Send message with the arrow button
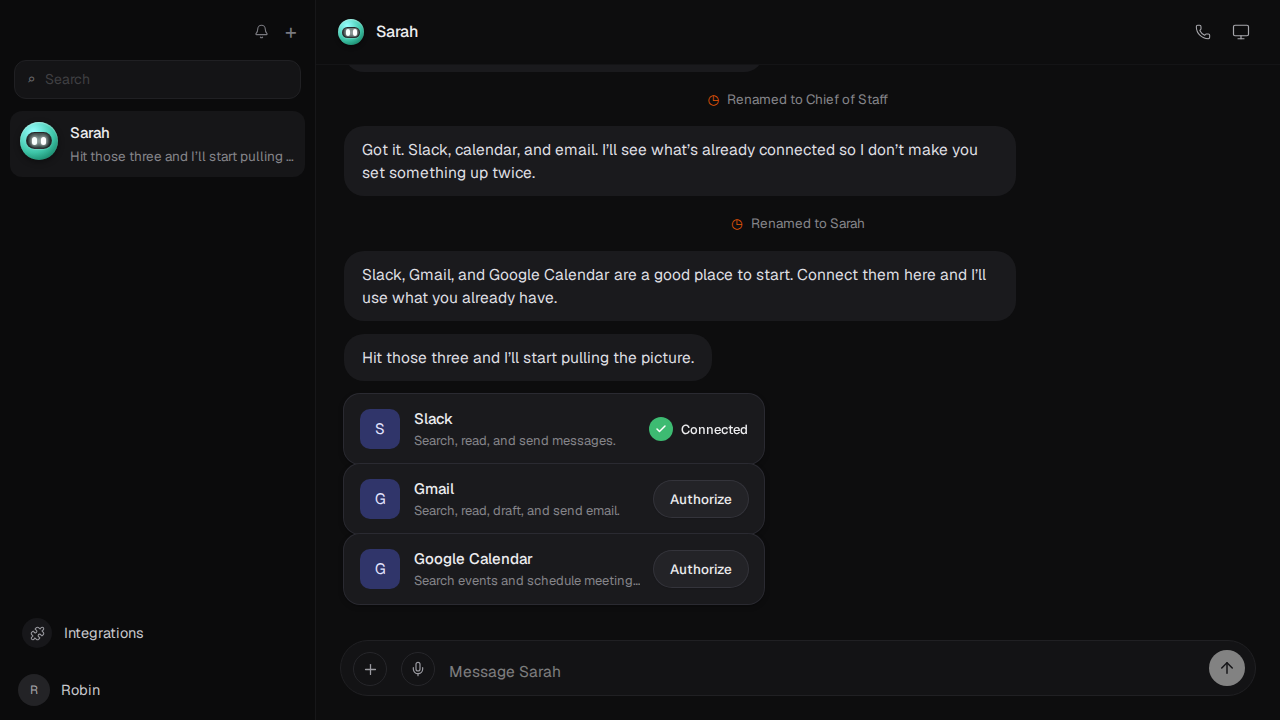Screen dimensions: 1280x720 [1227, 668]
